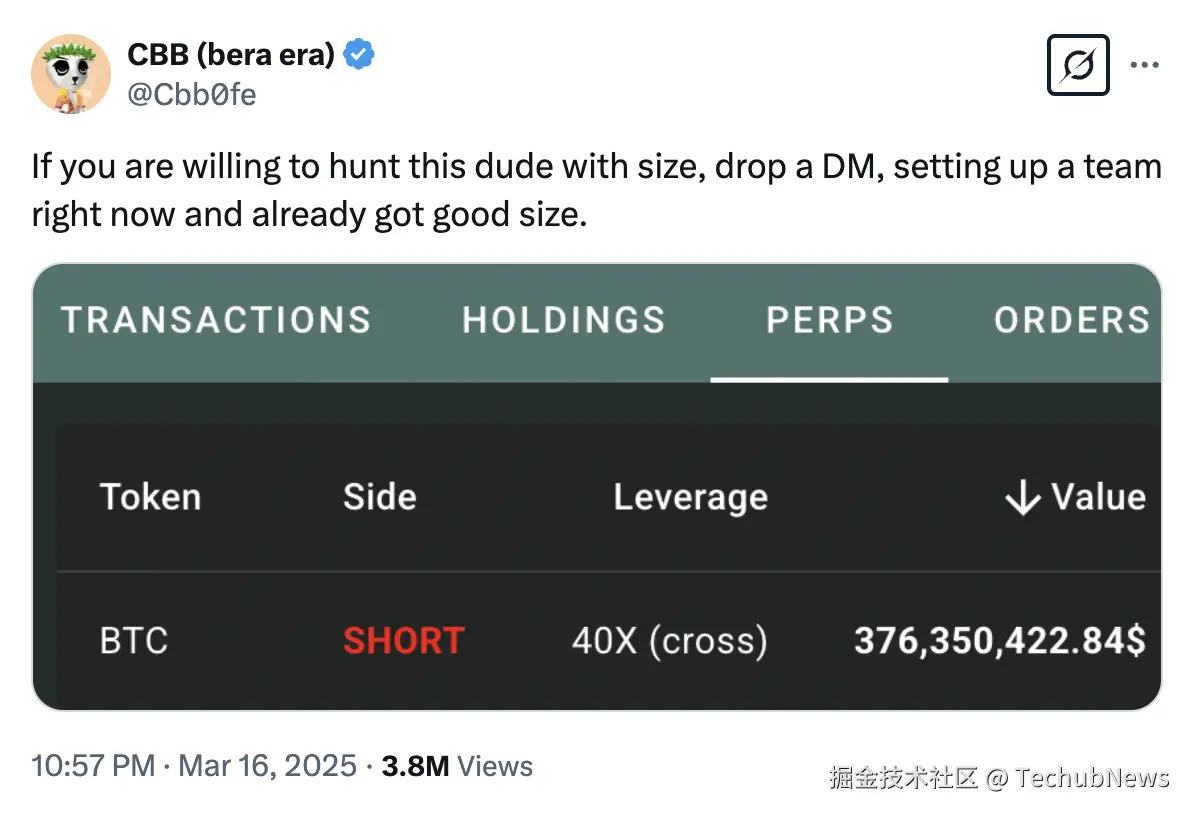The width and height of the screenshot is (1192, 814).
Task: Open the three-dot more options menu
Action: (1143, 65)
